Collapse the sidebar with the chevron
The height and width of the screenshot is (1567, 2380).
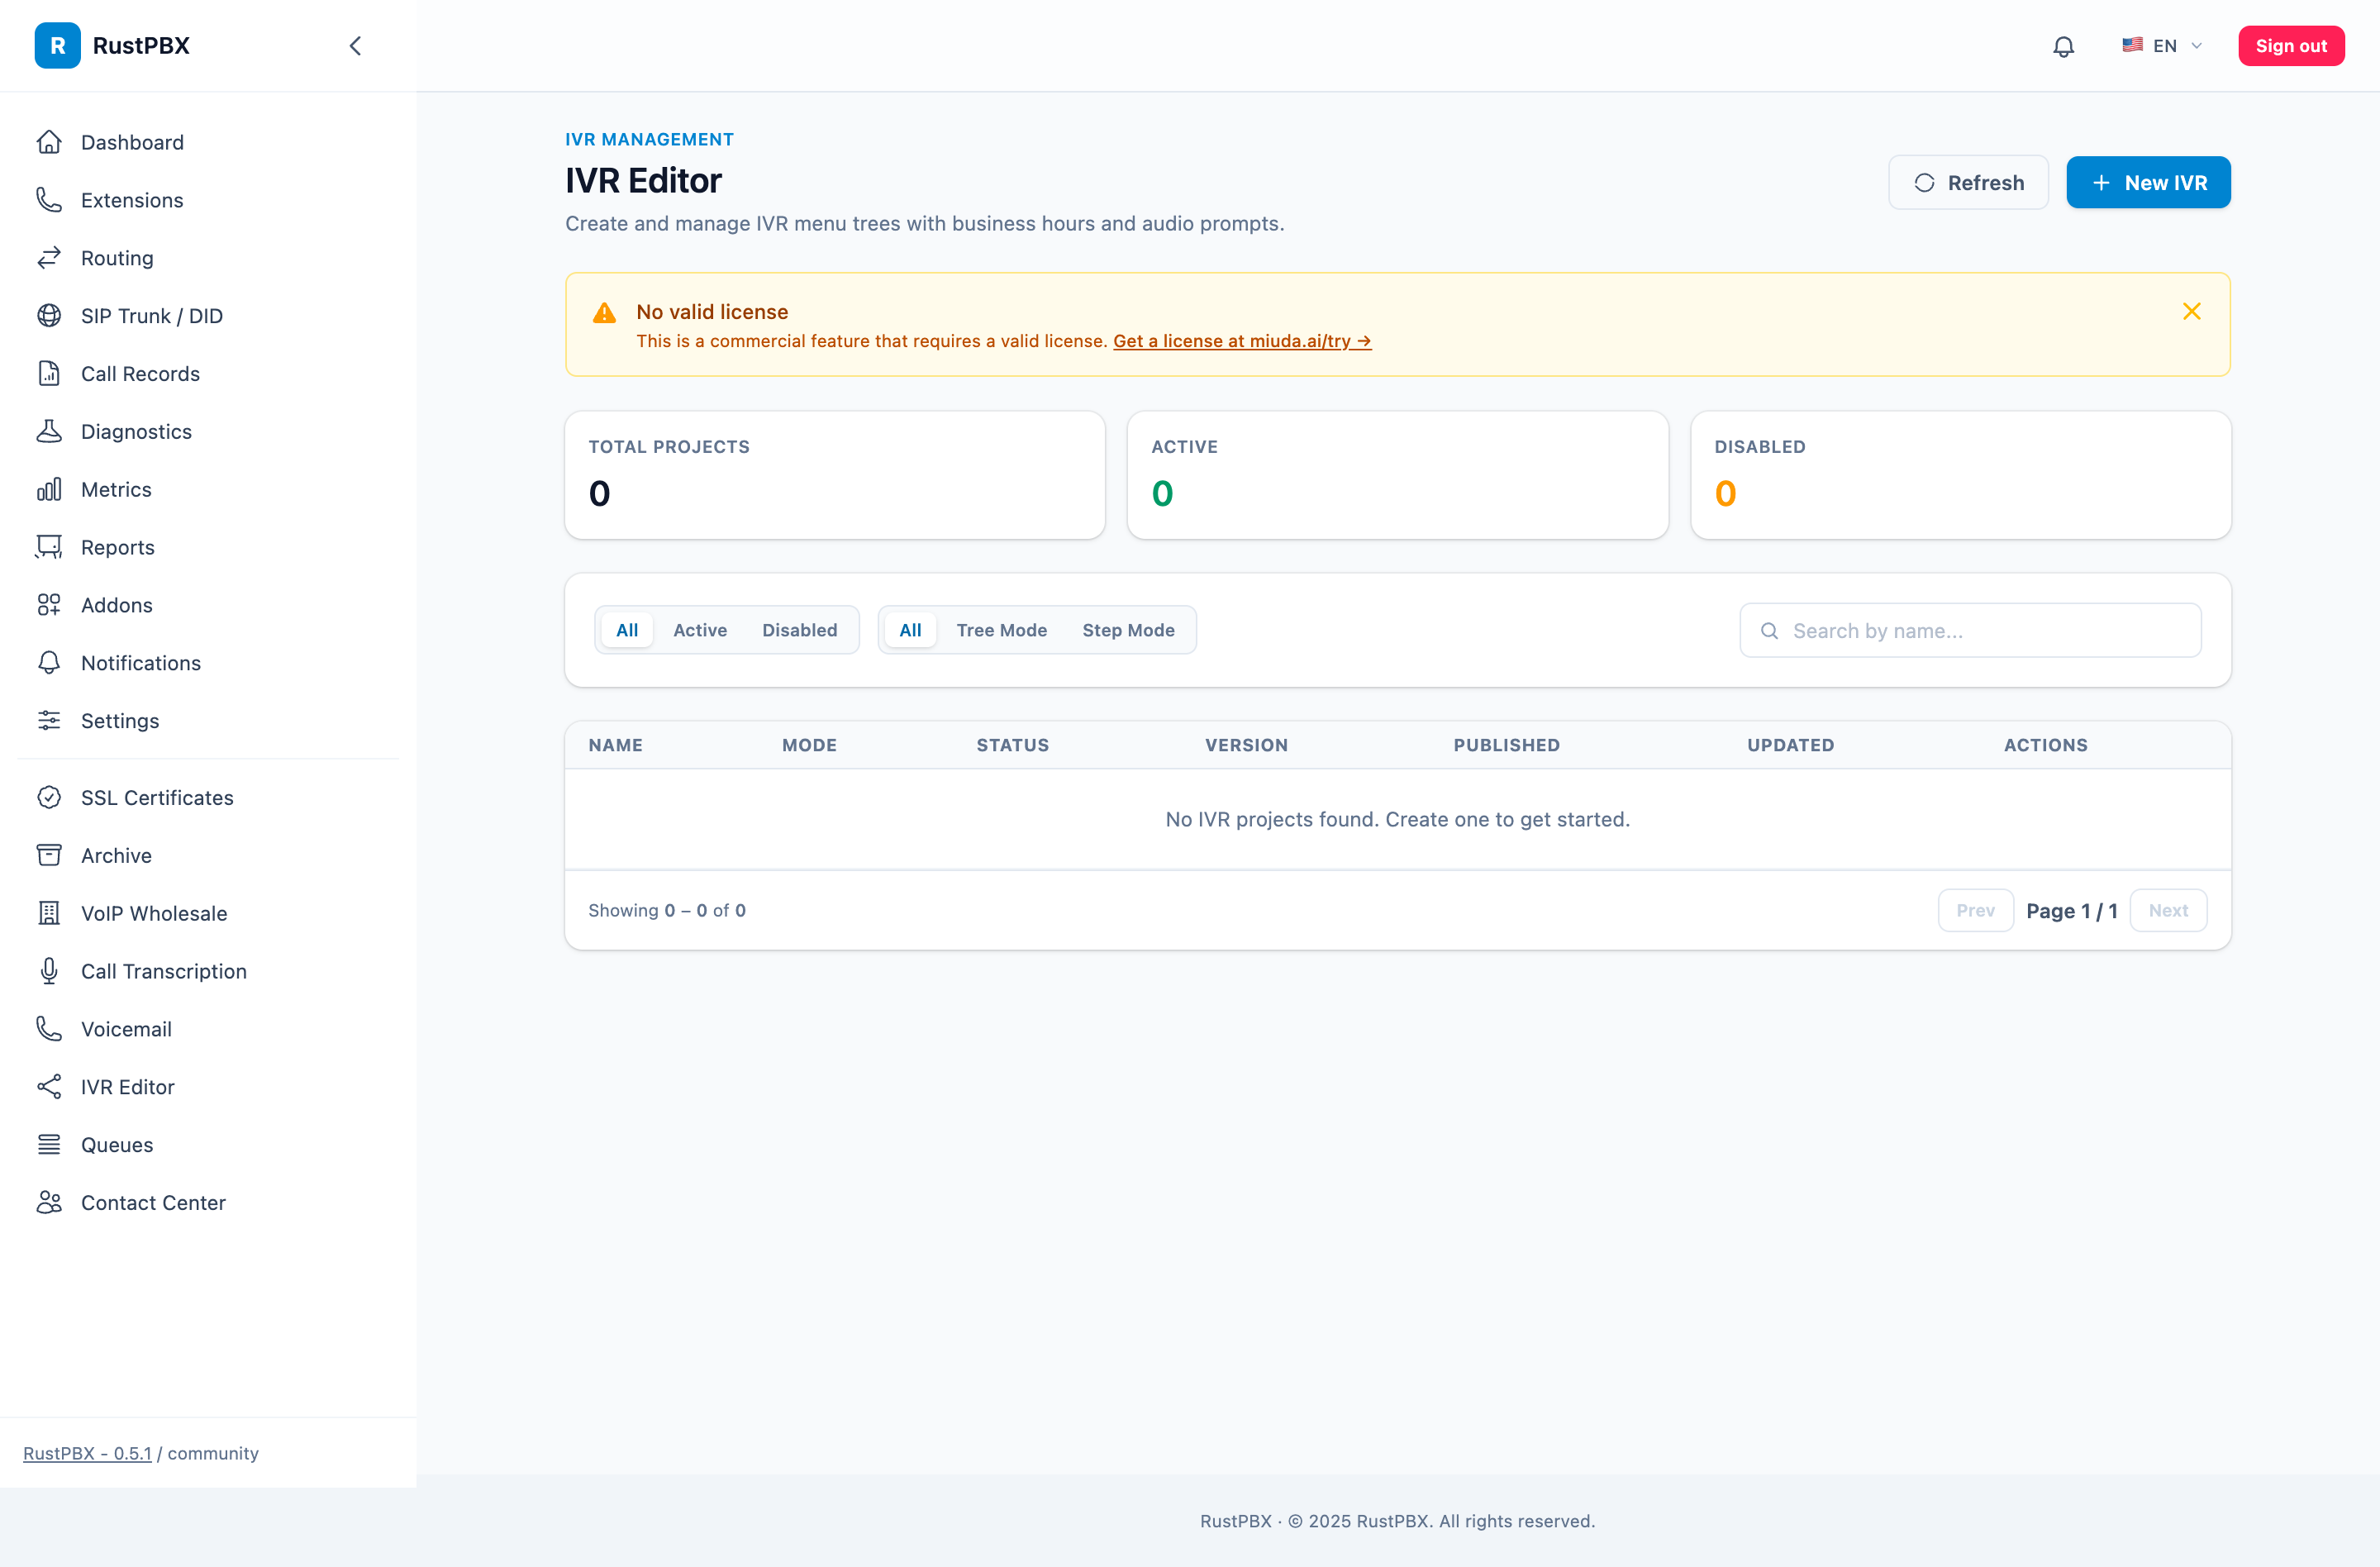pos(355,46)
